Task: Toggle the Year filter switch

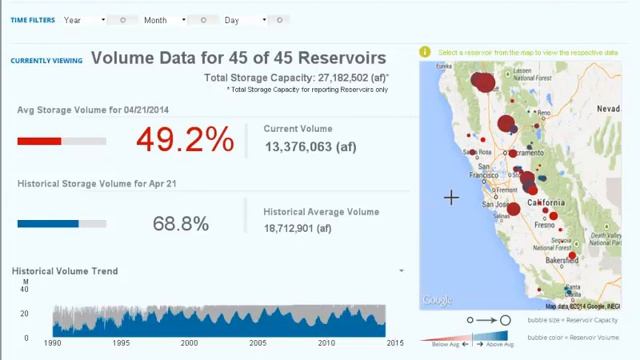Action: 122,20
